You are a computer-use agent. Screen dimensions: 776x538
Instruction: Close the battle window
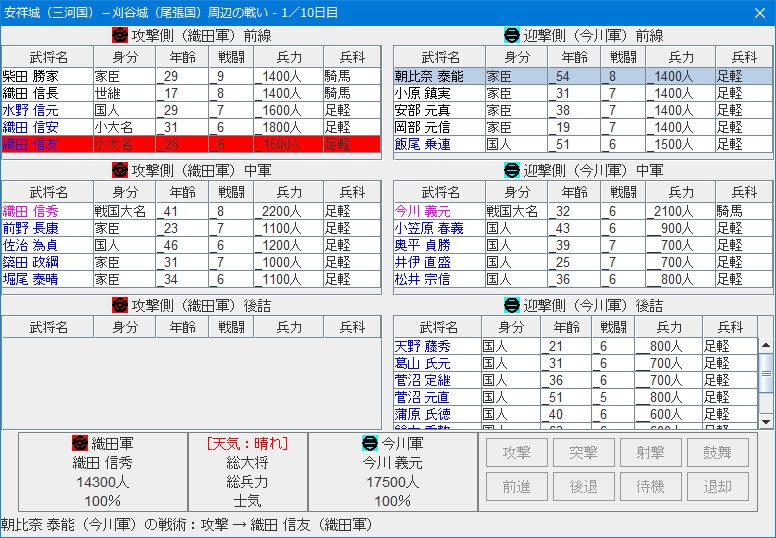point(759,13)
